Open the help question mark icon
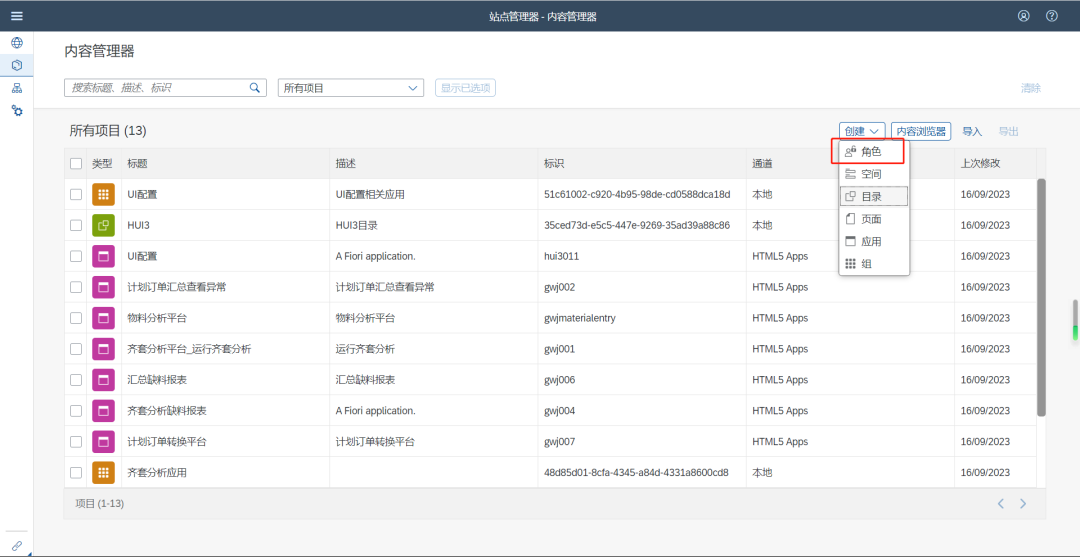The height and width of the screenshot is (557, 1080). coord(1052,16)
